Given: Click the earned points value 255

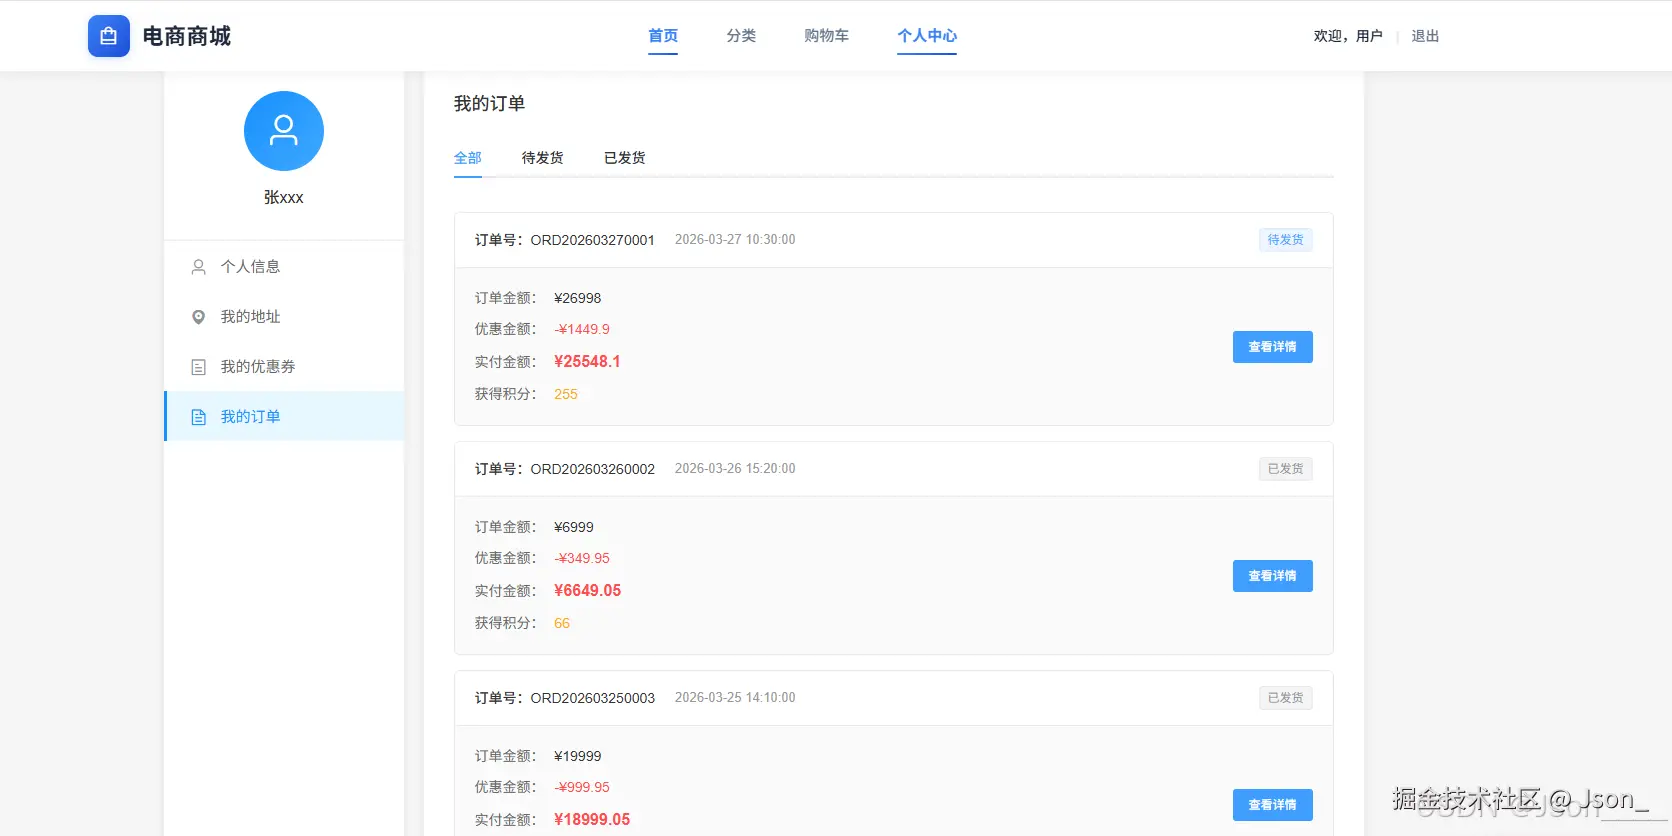Looking at the screenshot, I should point(566,395).
